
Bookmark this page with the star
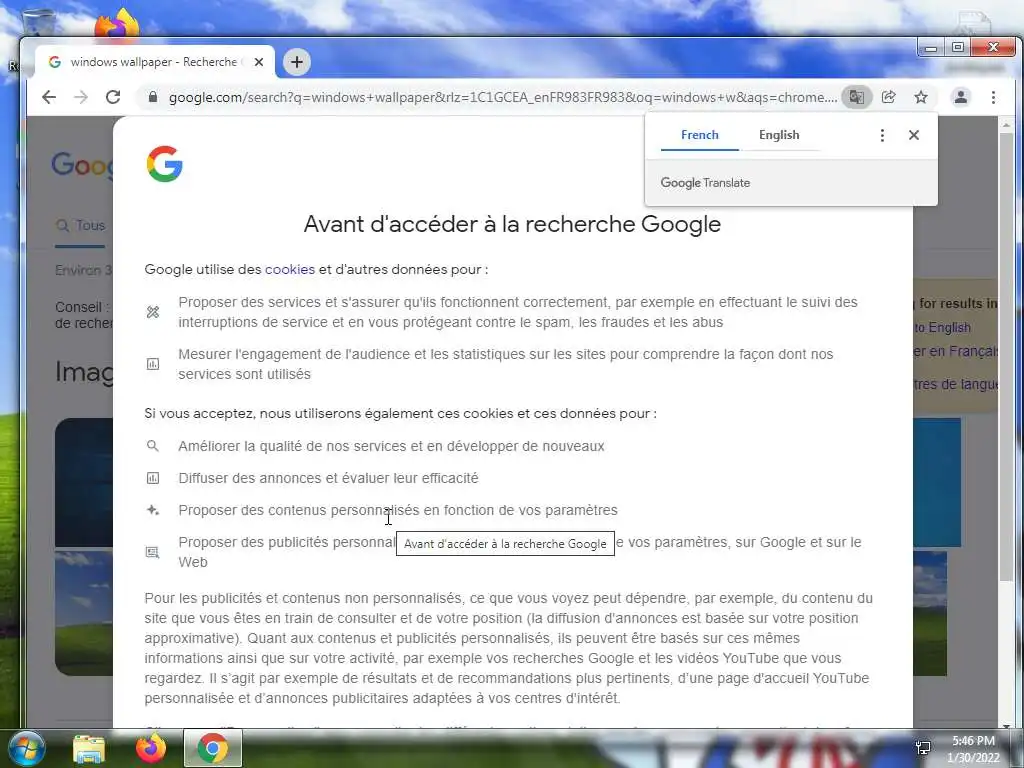pyautogui.click(x=921, y=97)
